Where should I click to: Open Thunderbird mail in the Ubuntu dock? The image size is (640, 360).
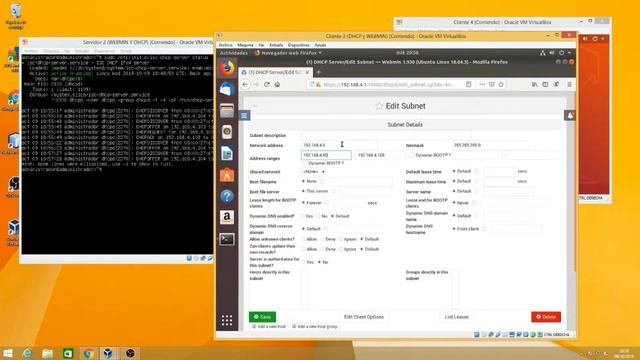point(227,89)
